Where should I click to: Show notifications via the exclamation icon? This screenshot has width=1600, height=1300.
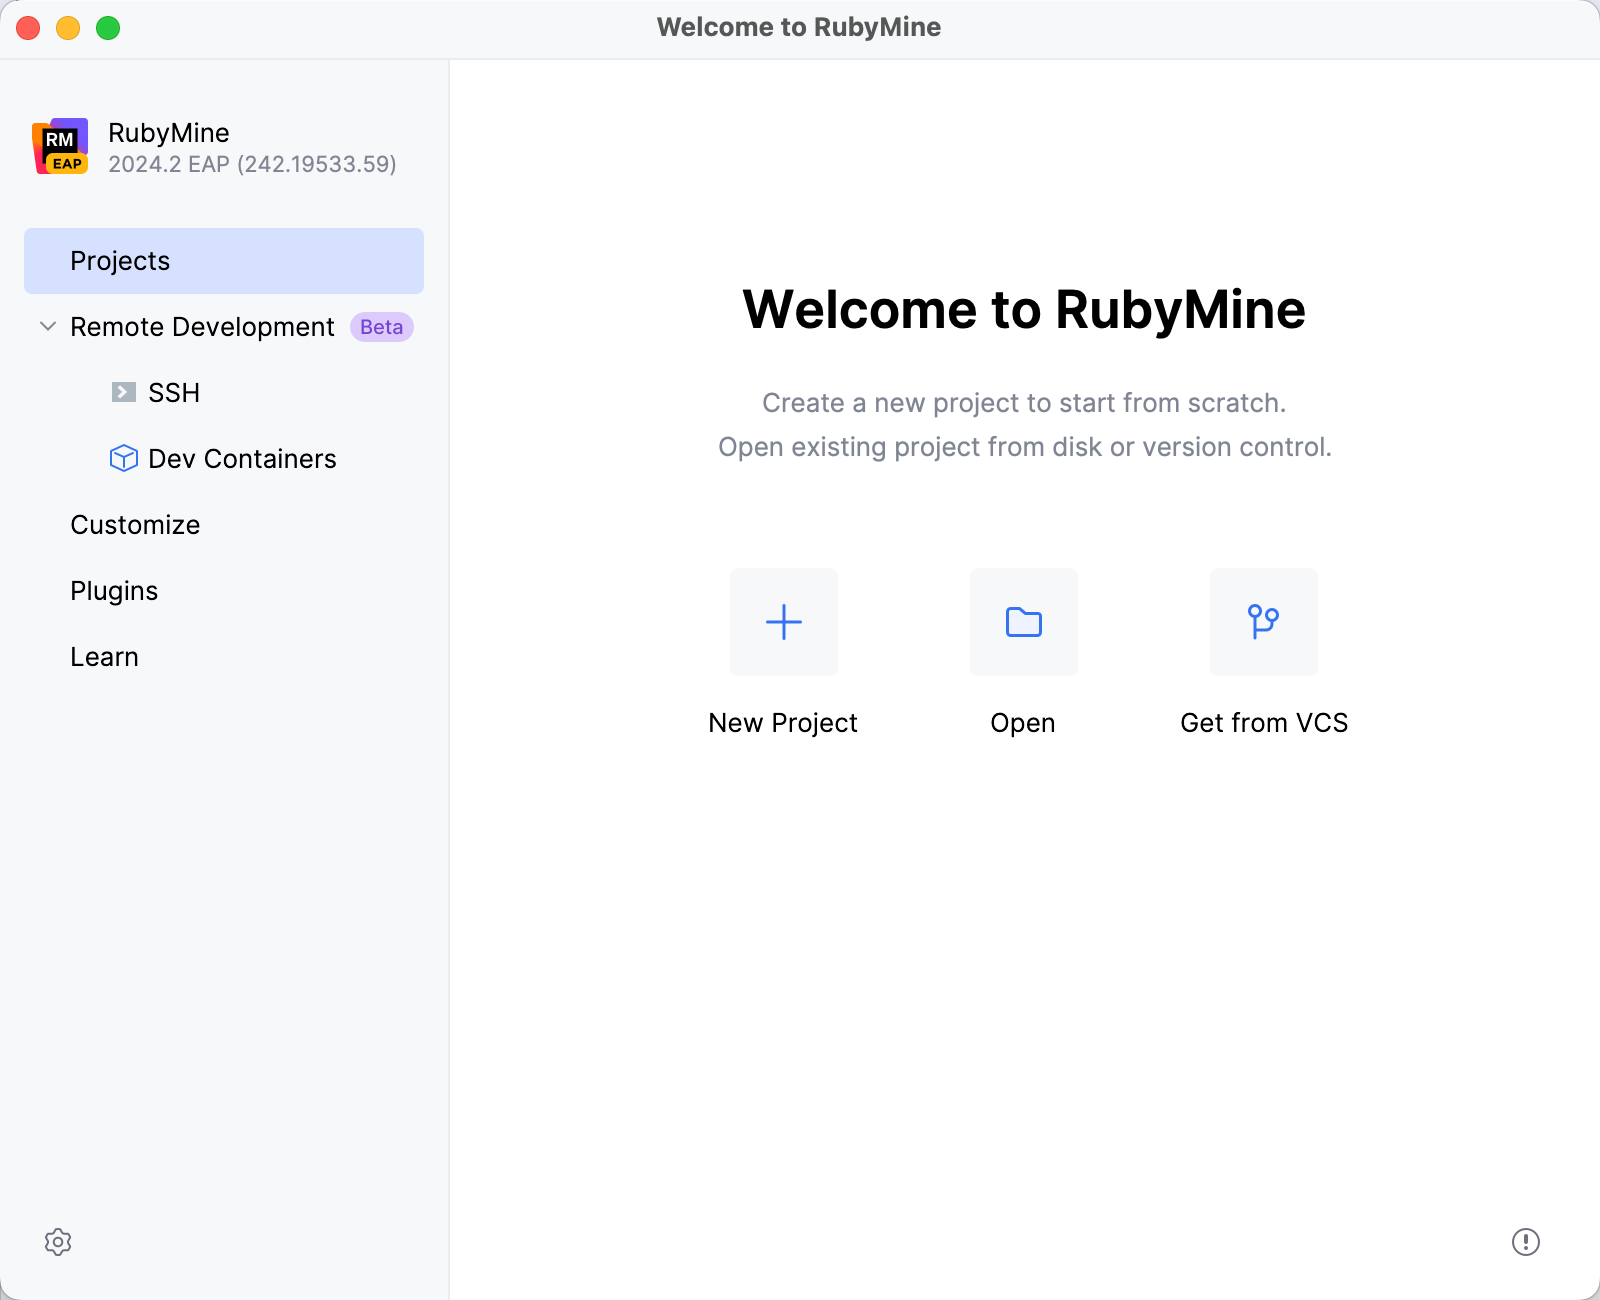(1526, 1242)
